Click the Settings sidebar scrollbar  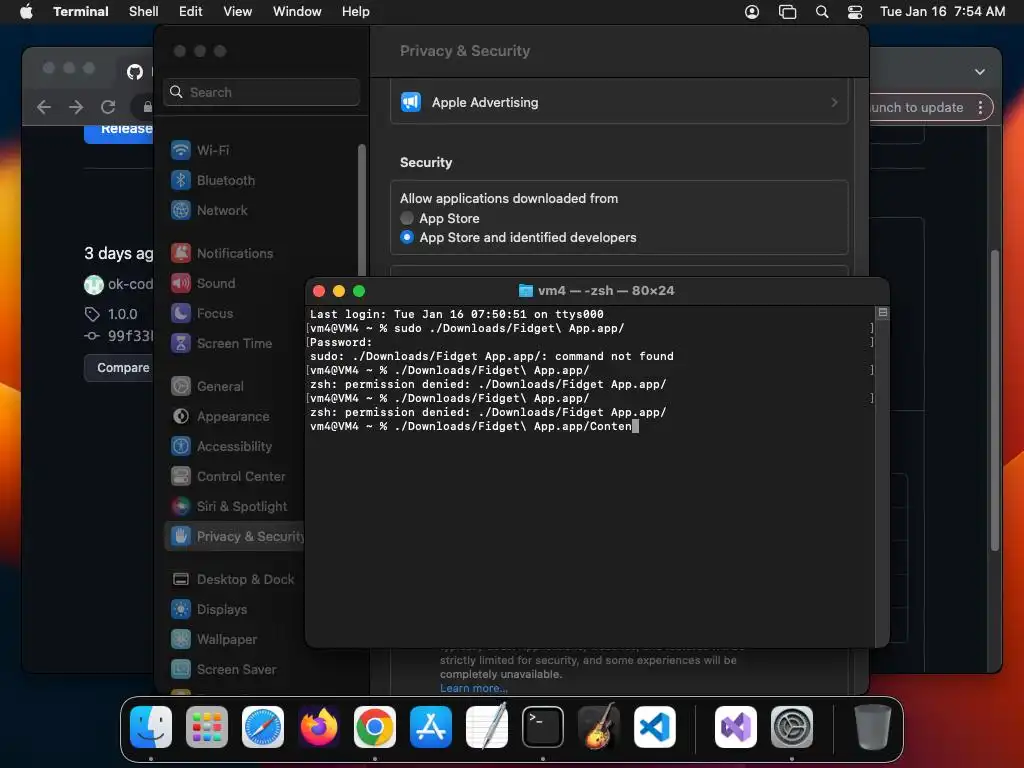click(362, 209)
